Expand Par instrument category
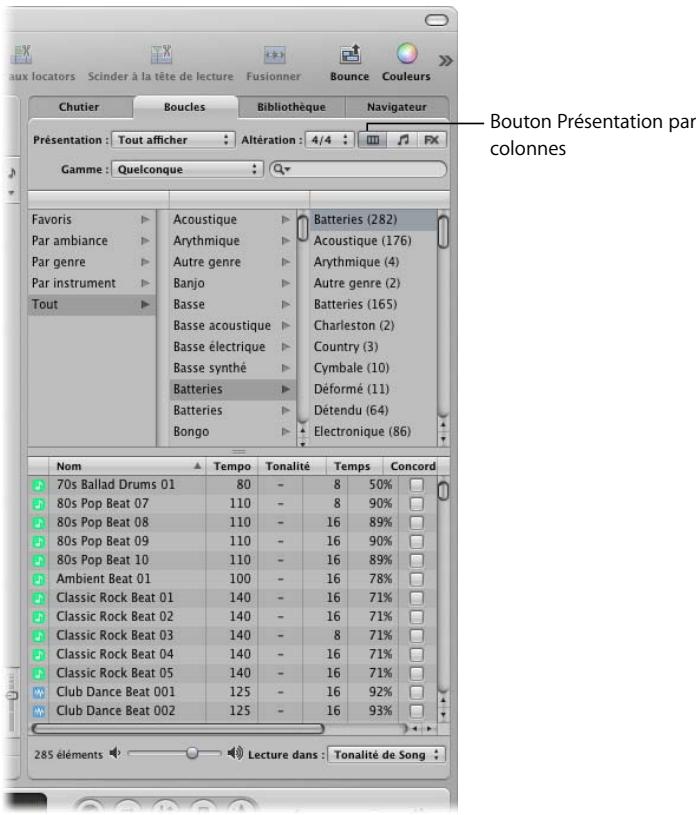The width and height of the screenshot is (698, 815). [145, 283]
